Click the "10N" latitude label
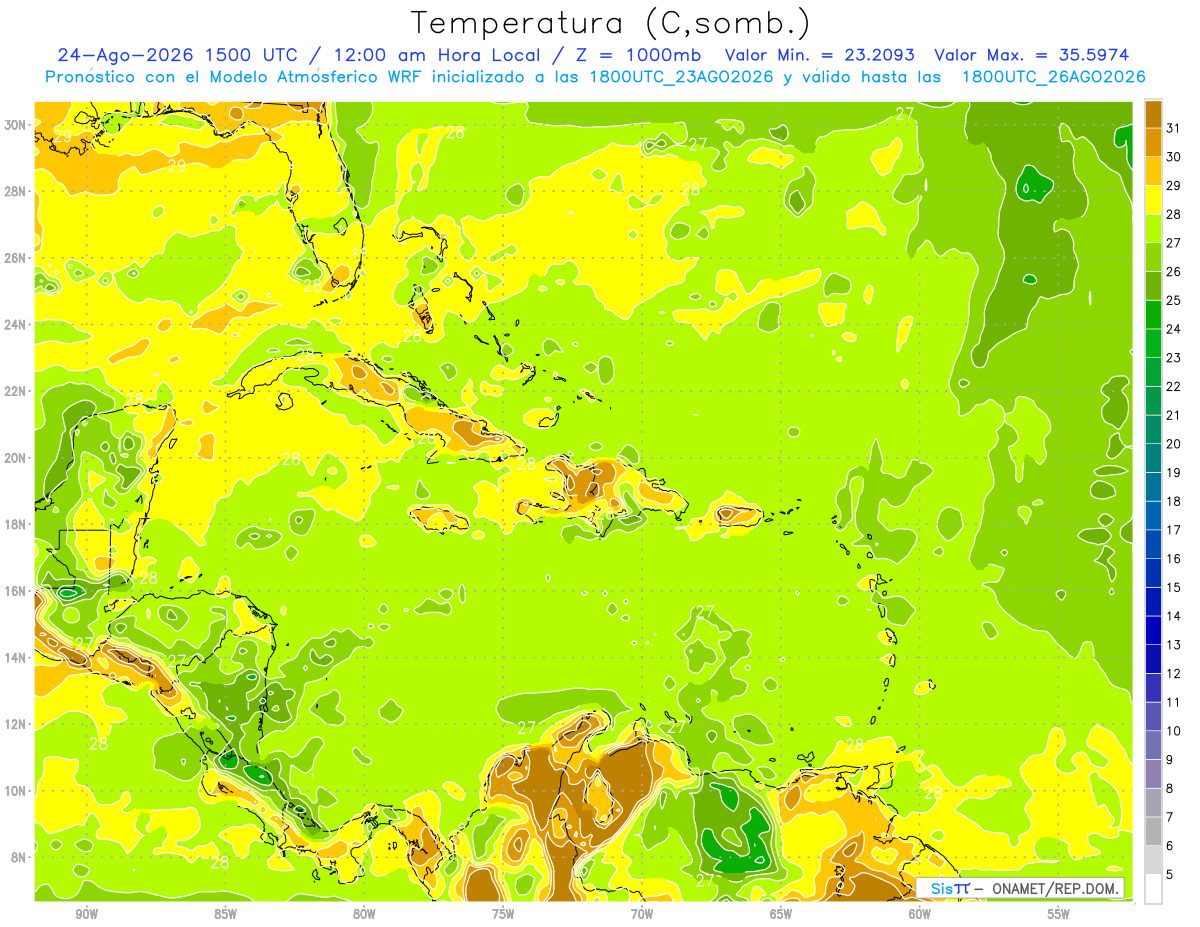Viewport: 1200px width, 927px height. pos(15,791)
